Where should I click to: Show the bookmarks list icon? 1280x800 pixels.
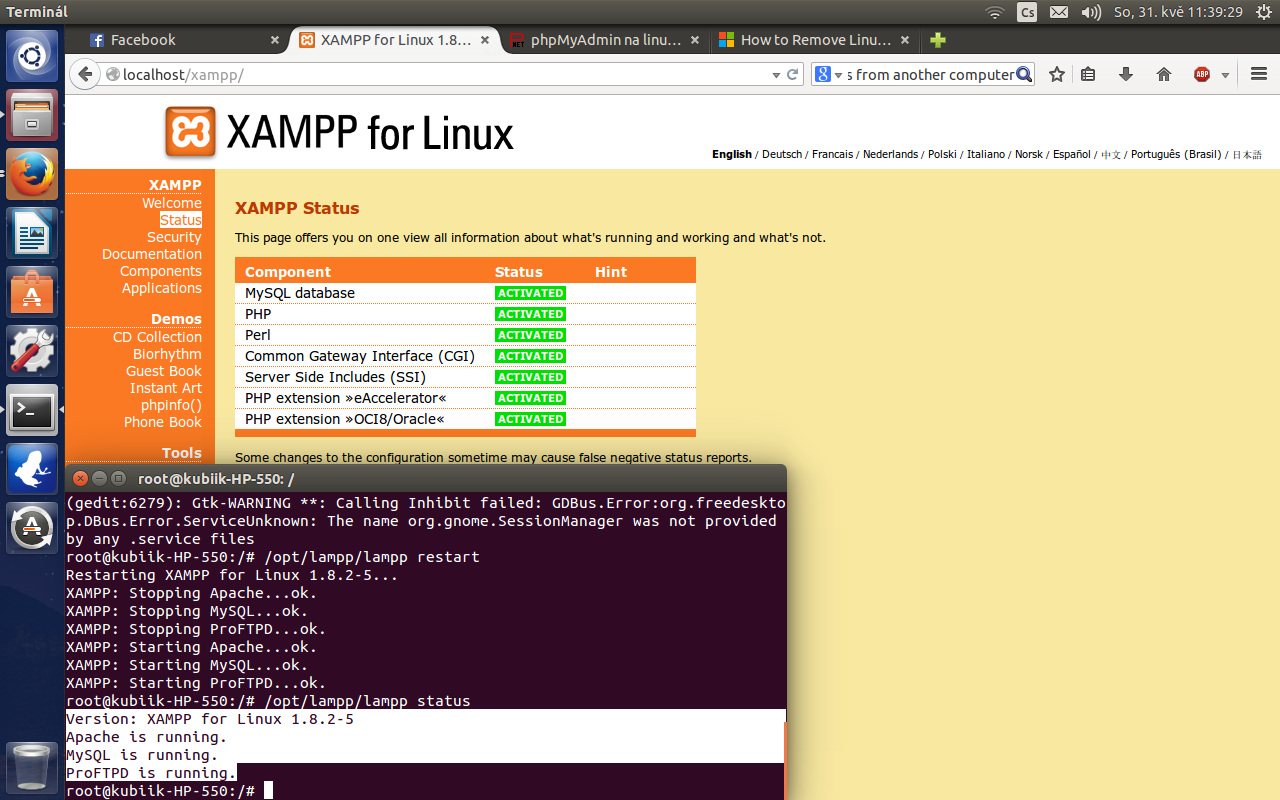pos(1089,75)
